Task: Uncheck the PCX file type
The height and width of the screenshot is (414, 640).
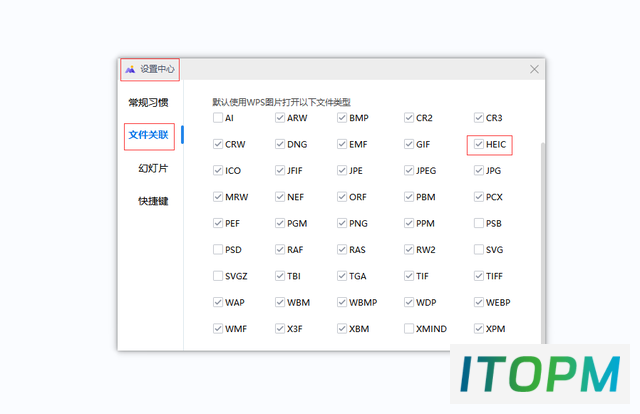Action: pos(479,197)
